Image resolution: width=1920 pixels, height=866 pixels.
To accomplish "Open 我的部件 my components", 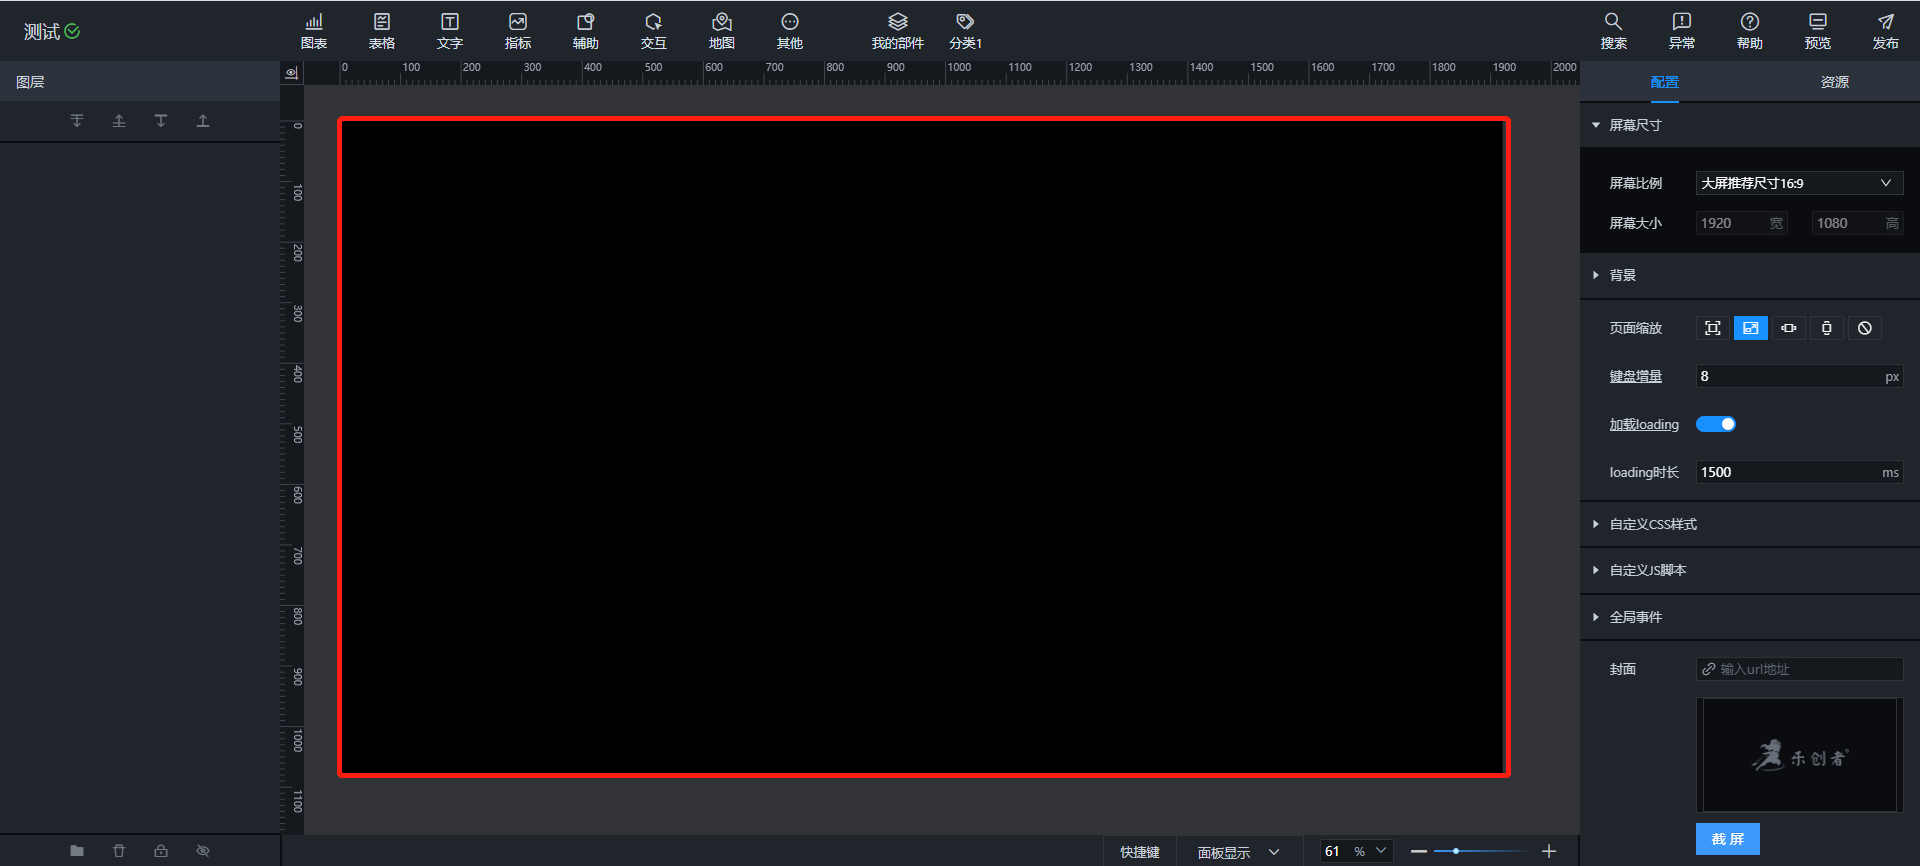I will pos(897,31).
